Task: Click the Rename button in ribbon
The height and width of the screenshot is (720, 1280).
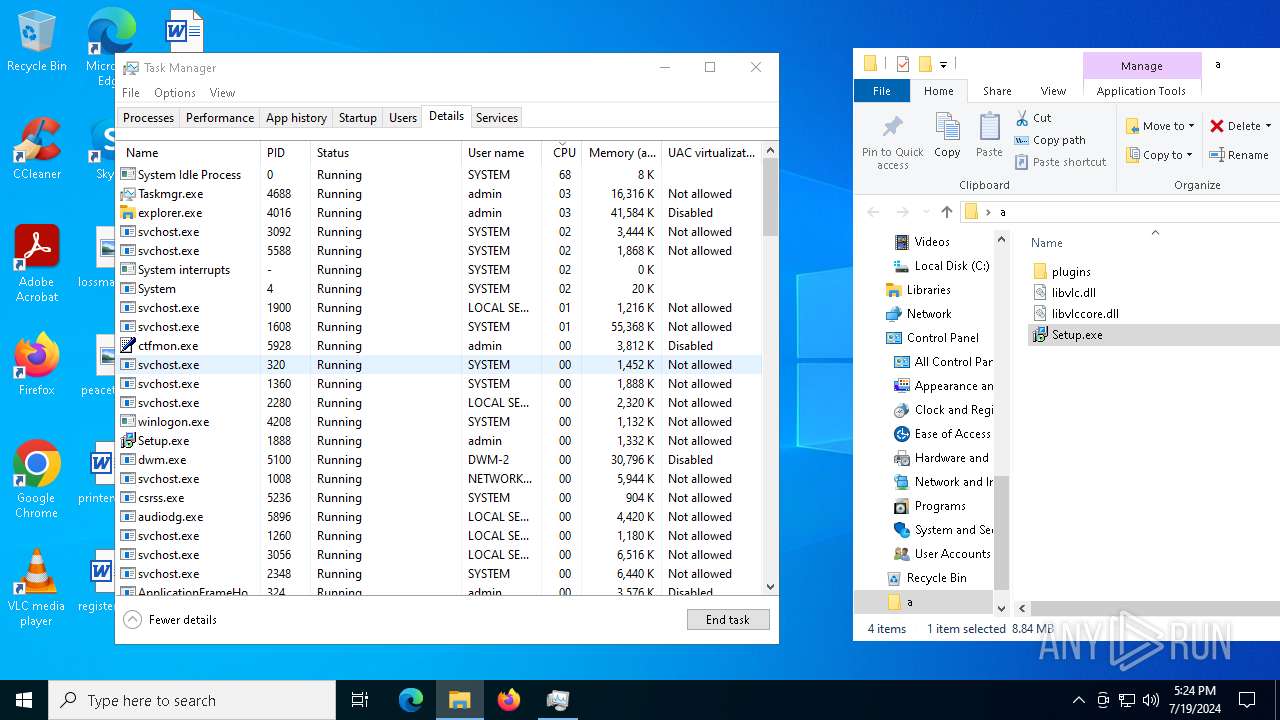Action: (1239, 155)
